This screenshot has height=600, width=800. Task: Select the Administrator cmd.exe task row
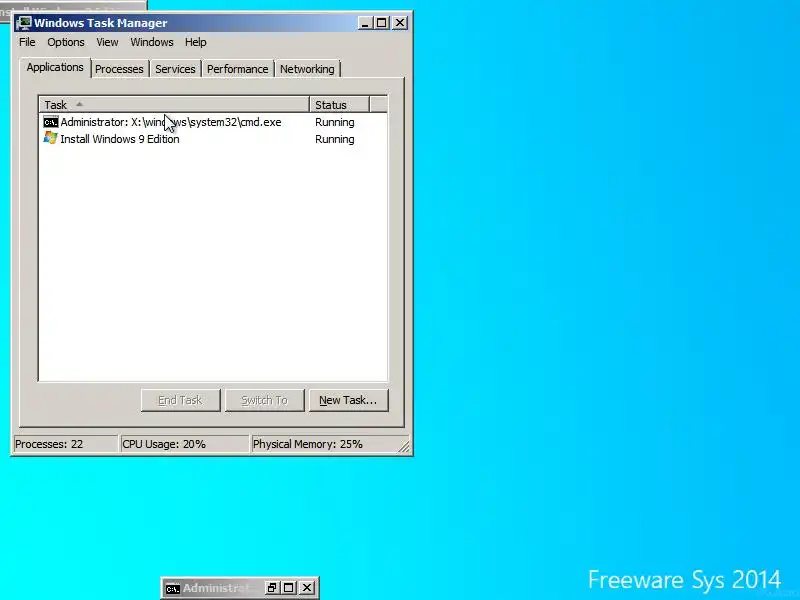pyautogui.click(x=213, y=122)
